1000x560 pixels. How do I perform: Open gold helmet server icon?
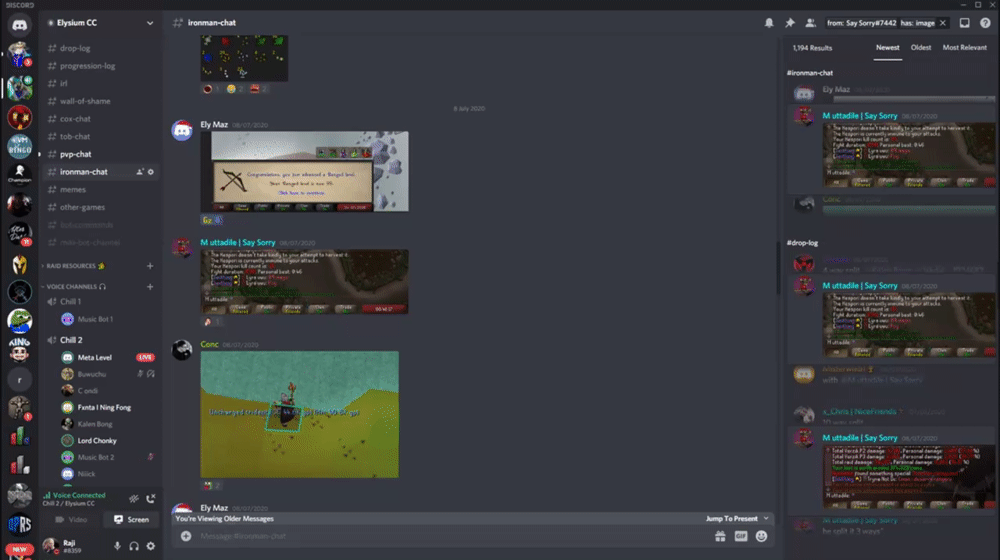point(19,263)
